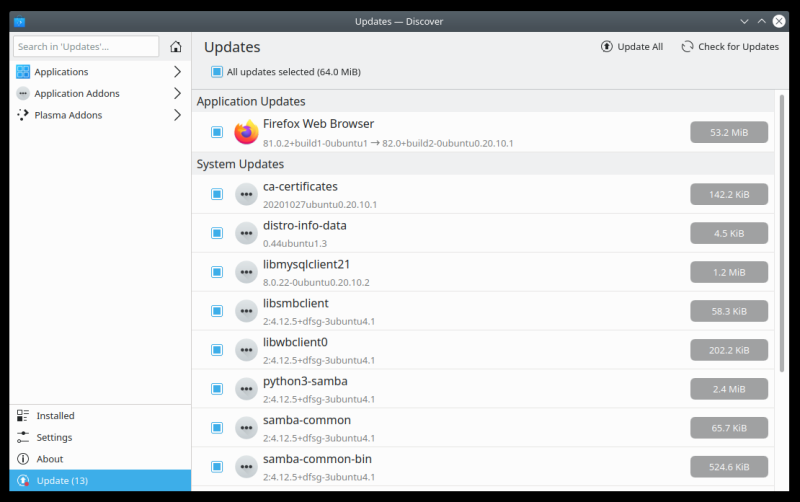The image size is (800, 502).
Task: Click the samba-common-bin package icon
Action: coord(246,467)
